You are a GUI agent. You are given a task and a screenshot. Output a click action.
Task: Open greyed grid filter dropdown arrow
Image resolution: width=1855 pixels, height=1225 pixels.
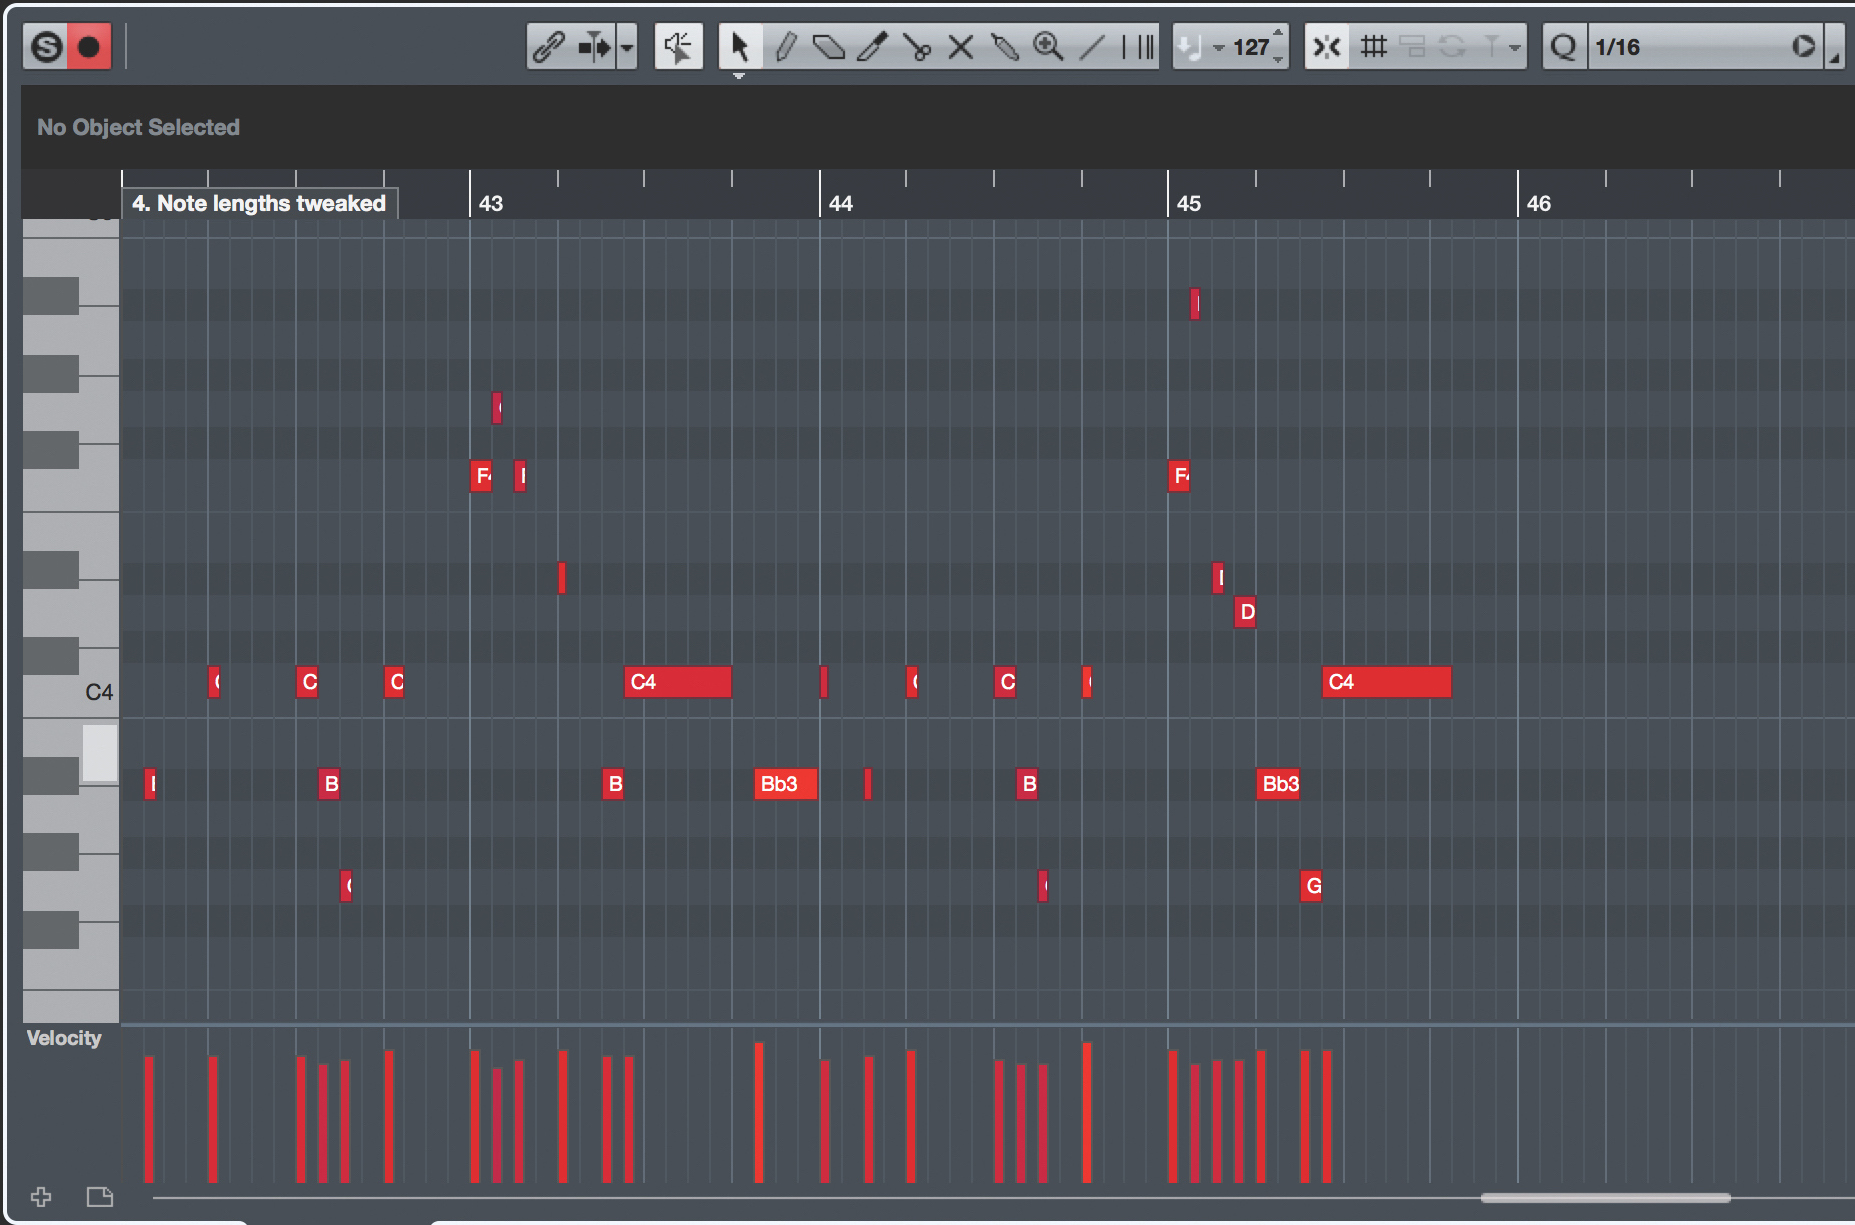click(x=1515, y=47)
